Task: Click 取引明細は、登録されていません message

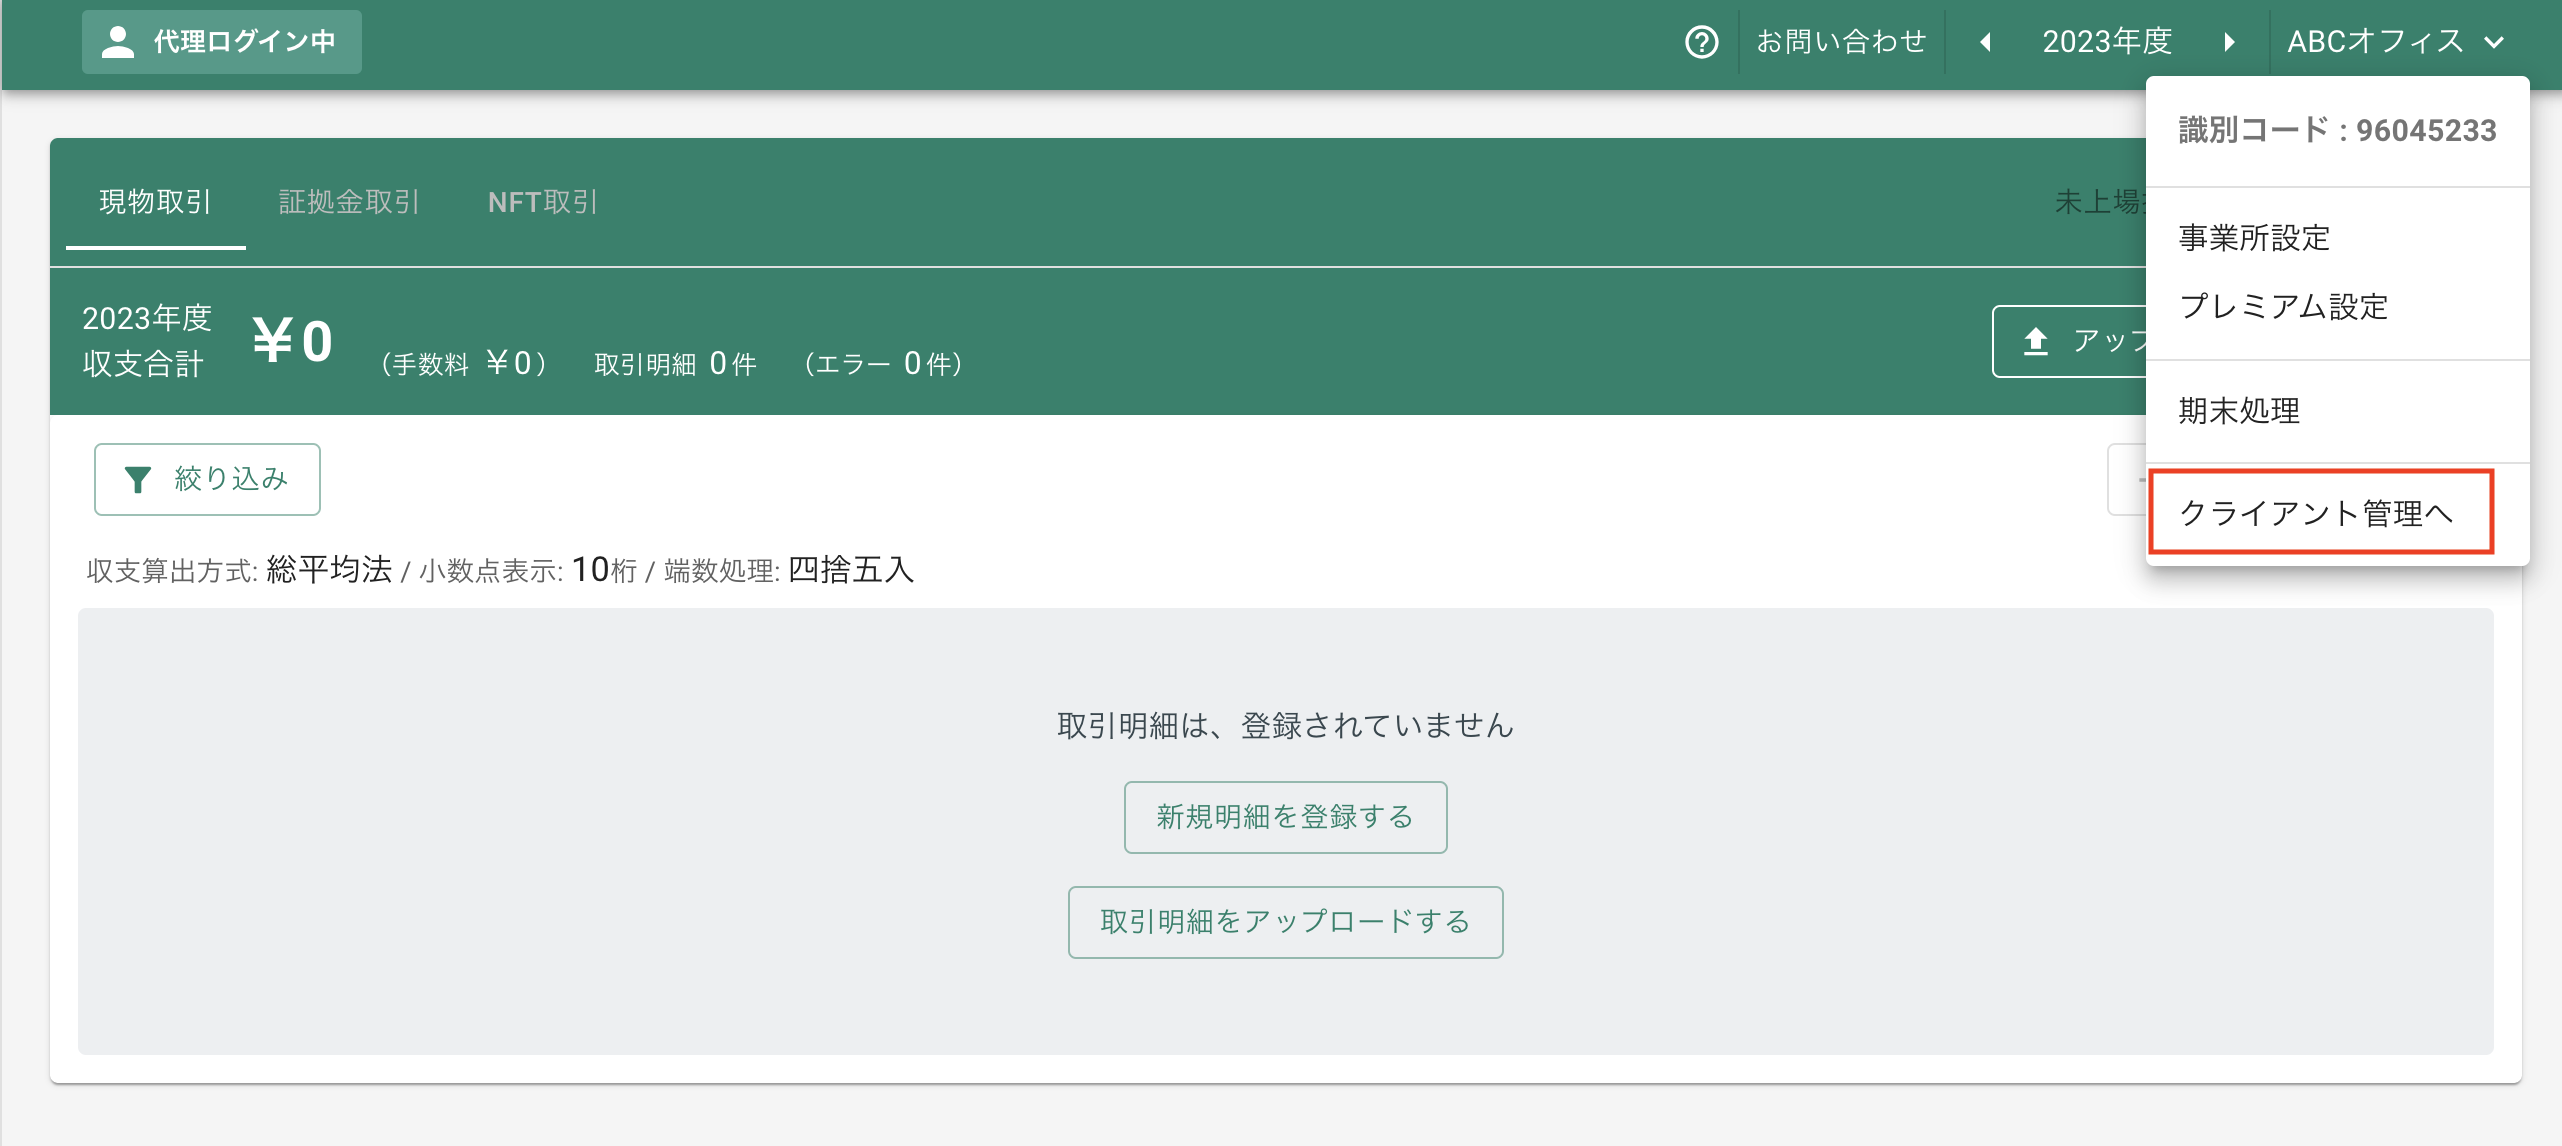Action: click(1285, 725)
